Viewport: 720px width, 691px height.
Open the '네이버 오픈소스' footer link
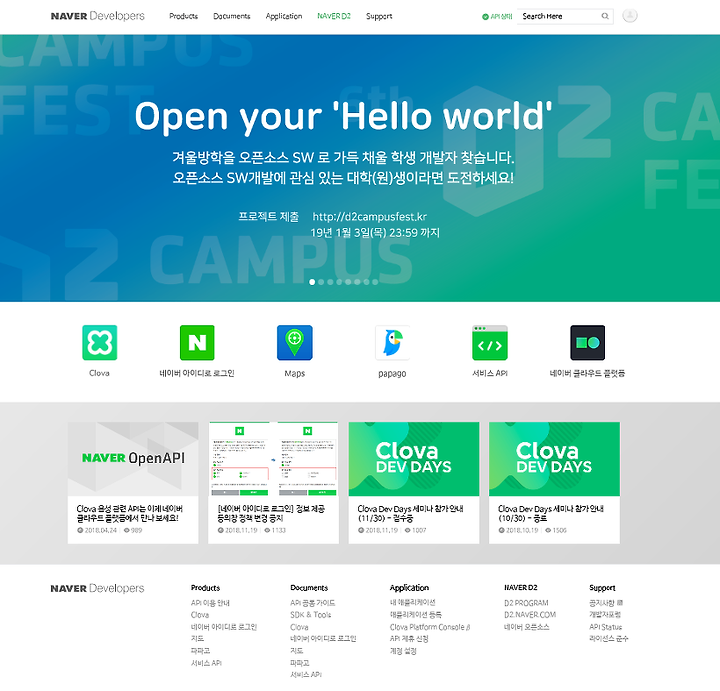click(527, 627)
